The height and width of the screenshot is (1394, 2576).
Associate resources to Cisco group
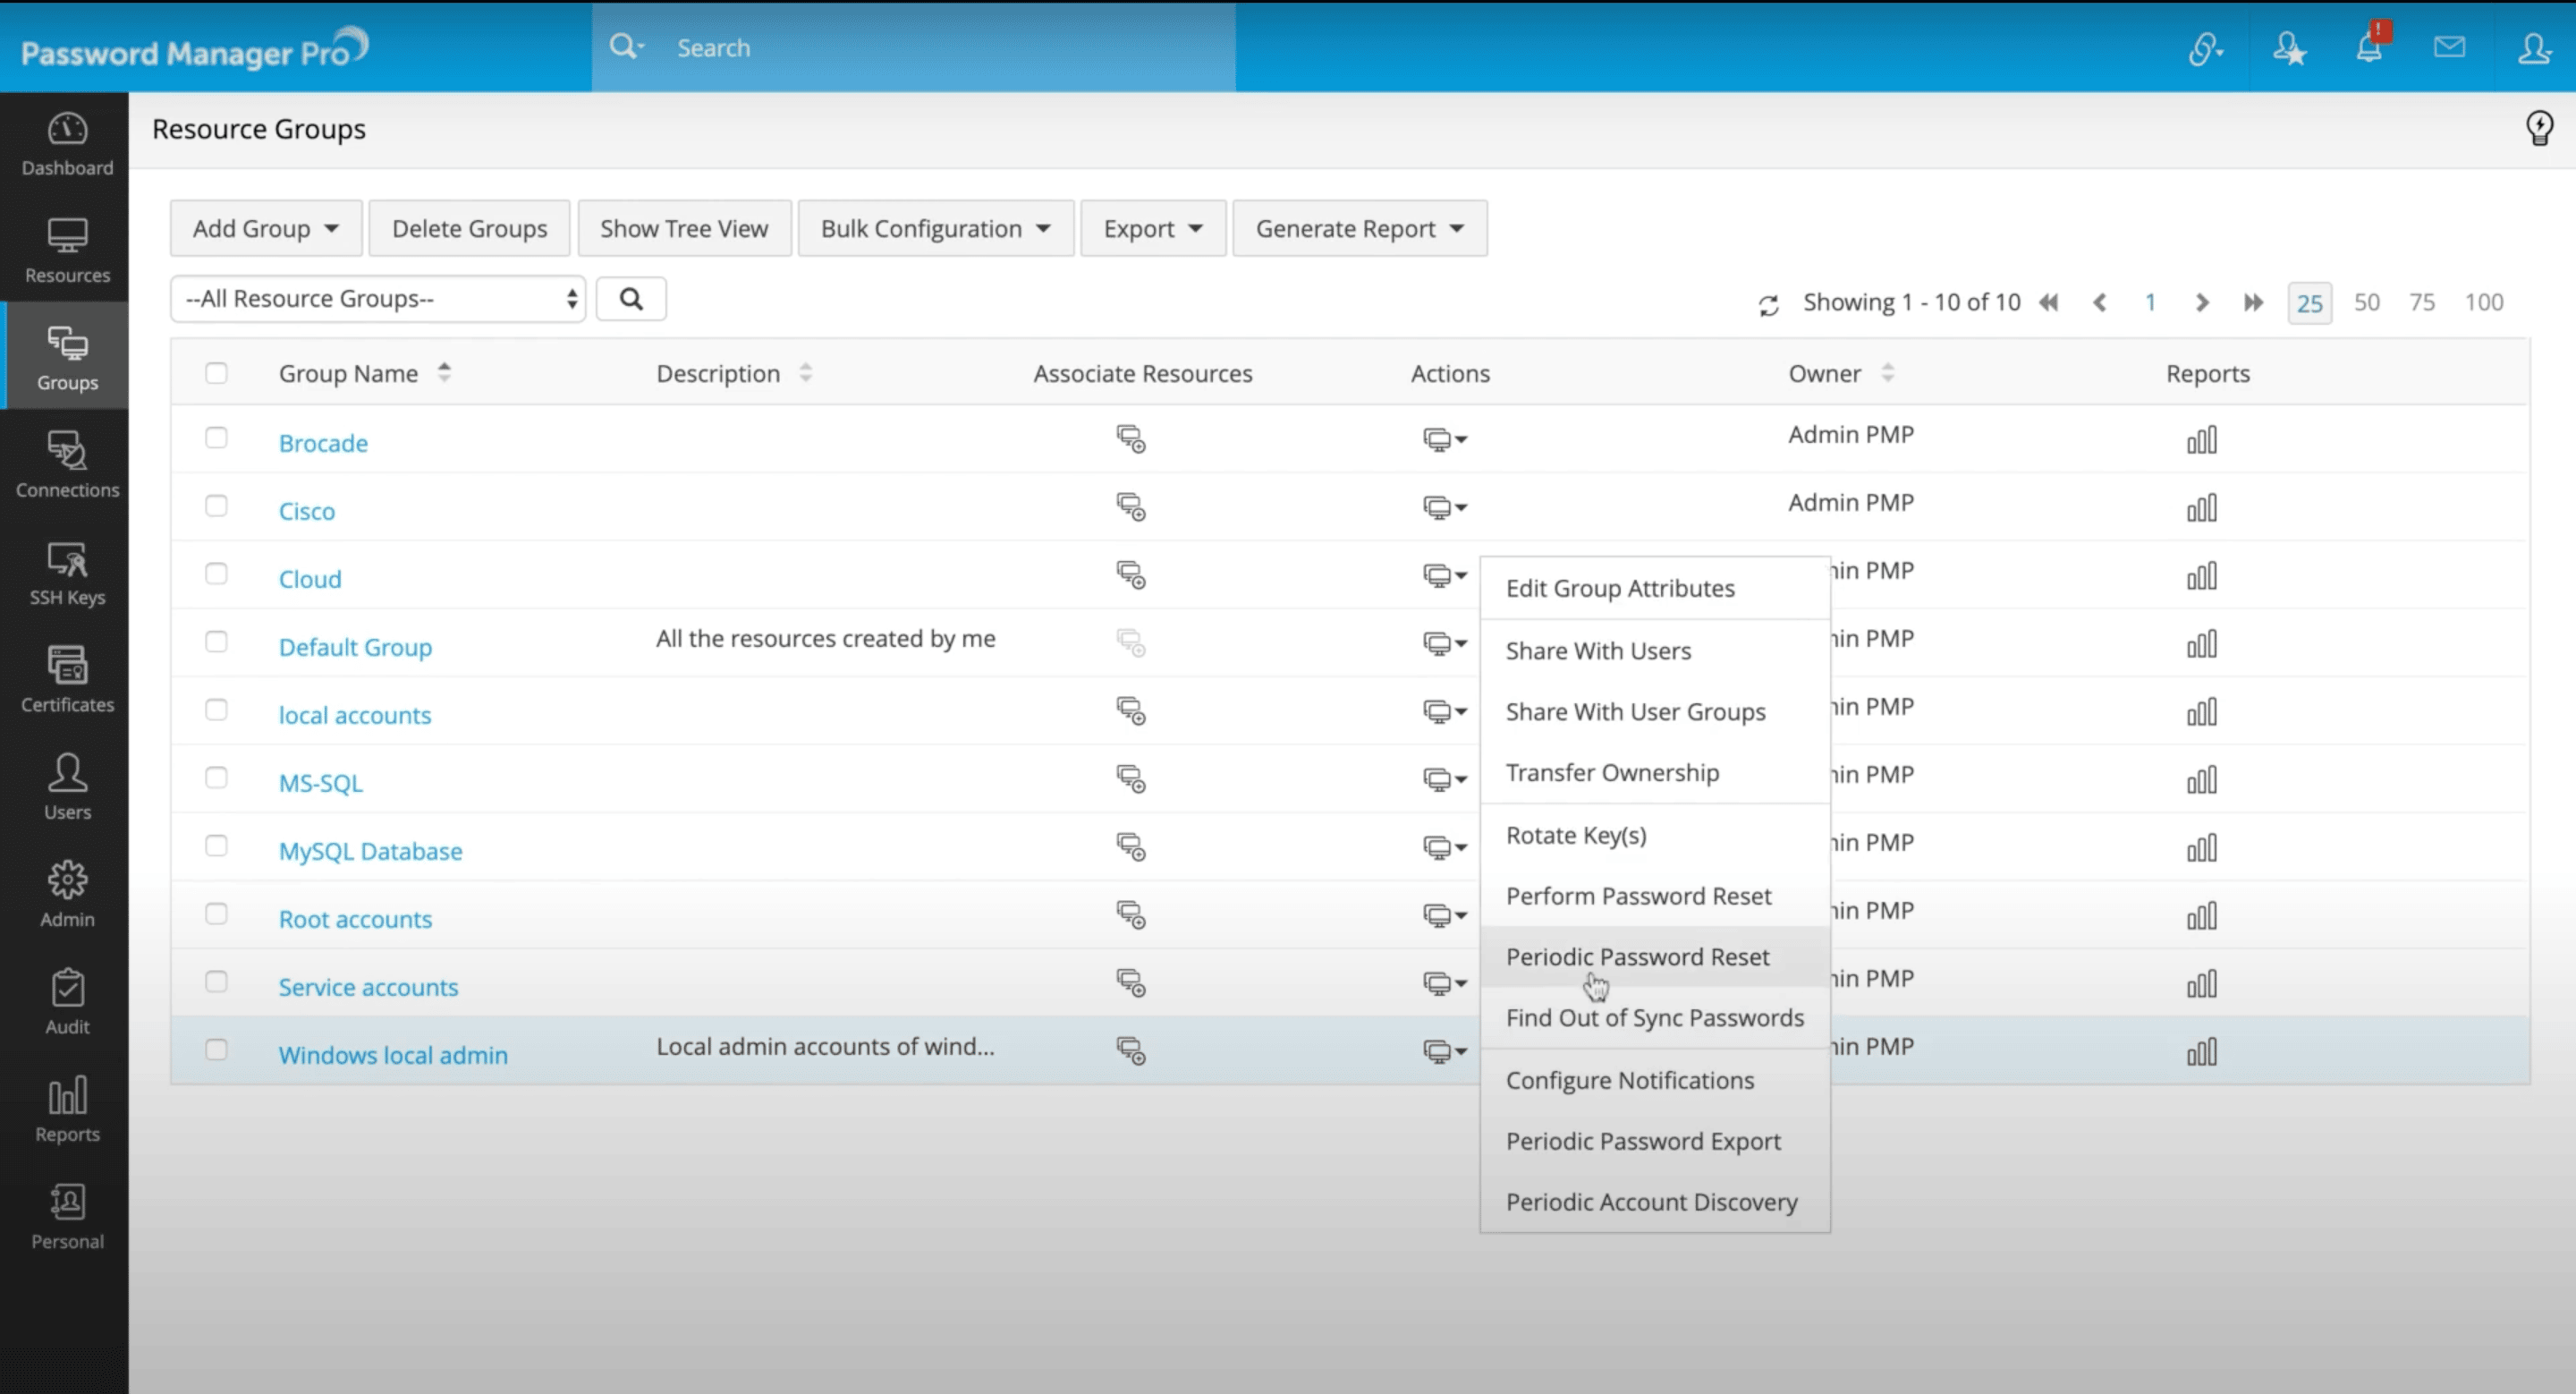click(1131, 507)
